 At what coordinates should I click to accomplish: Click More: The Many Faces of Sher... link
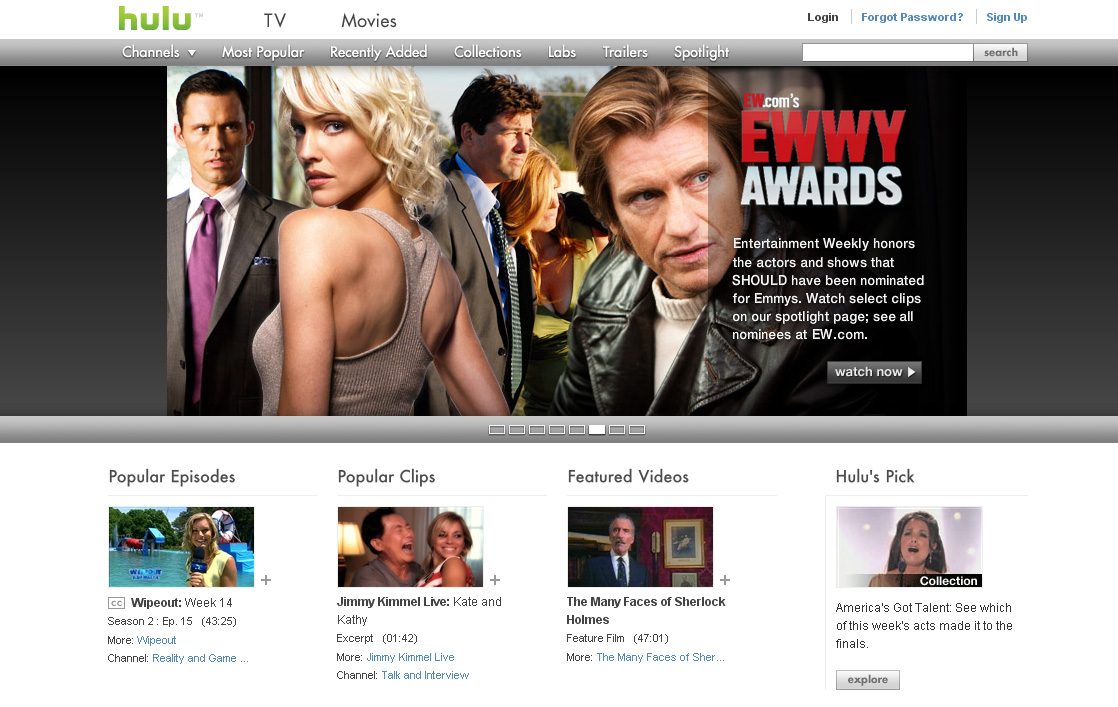point(660,657)
